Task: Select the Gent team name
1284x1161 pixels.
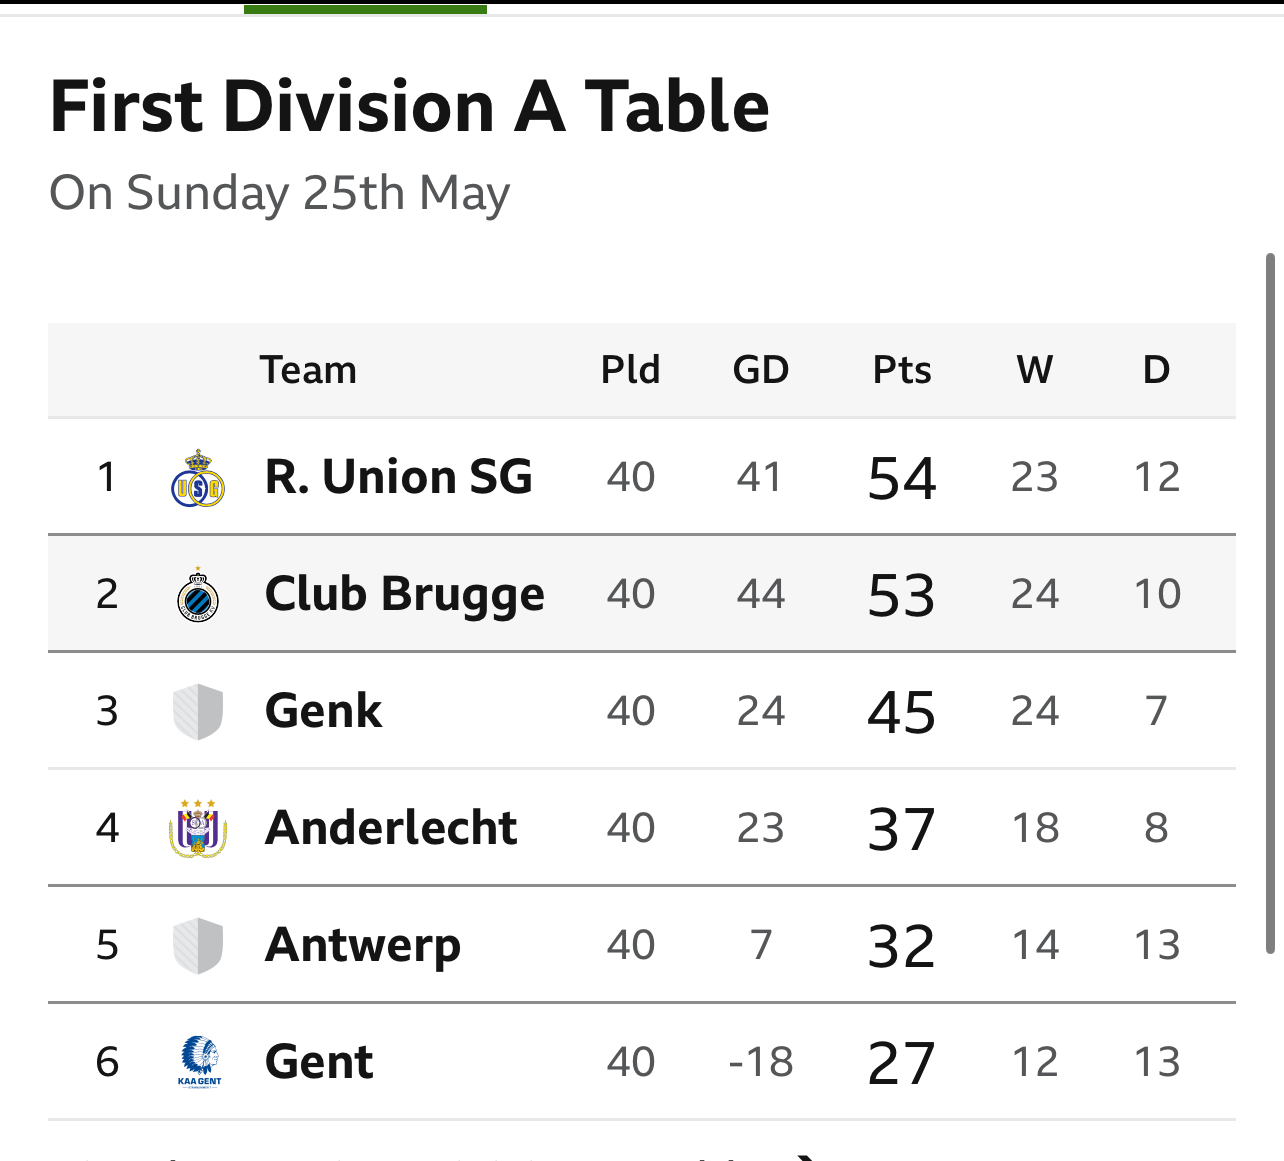Action: click(x=319, y=1062)
